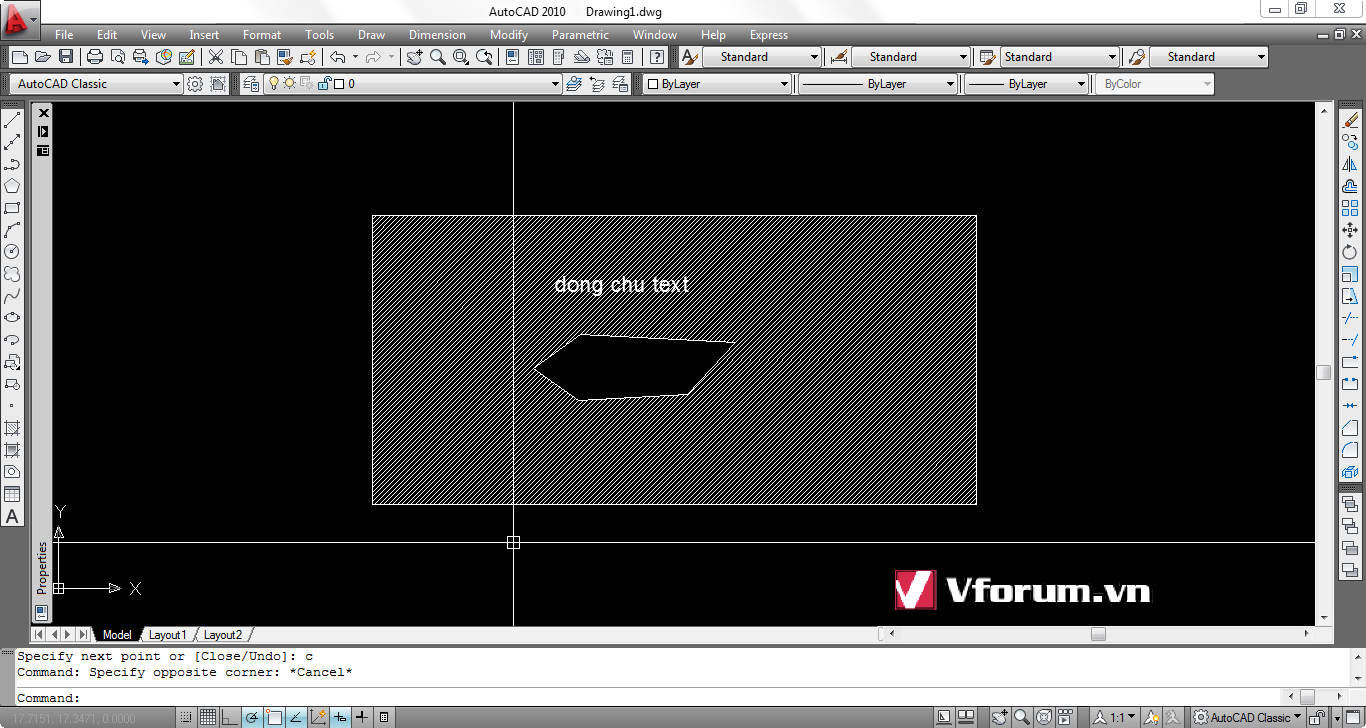
Task: Toggle Polar Tracking in status bar
Action: click(x=252, y=717)
